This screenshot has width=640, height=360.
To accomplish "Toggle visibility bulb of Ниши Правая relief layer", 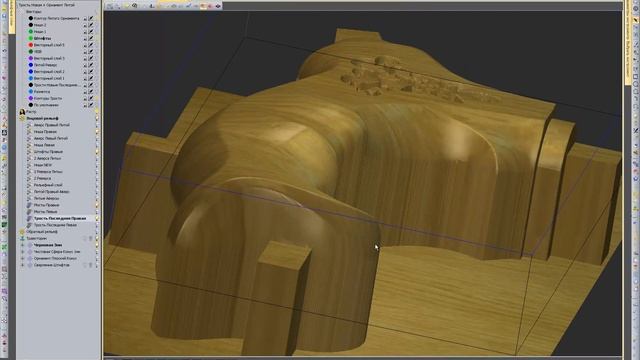I will coord(97,132).
